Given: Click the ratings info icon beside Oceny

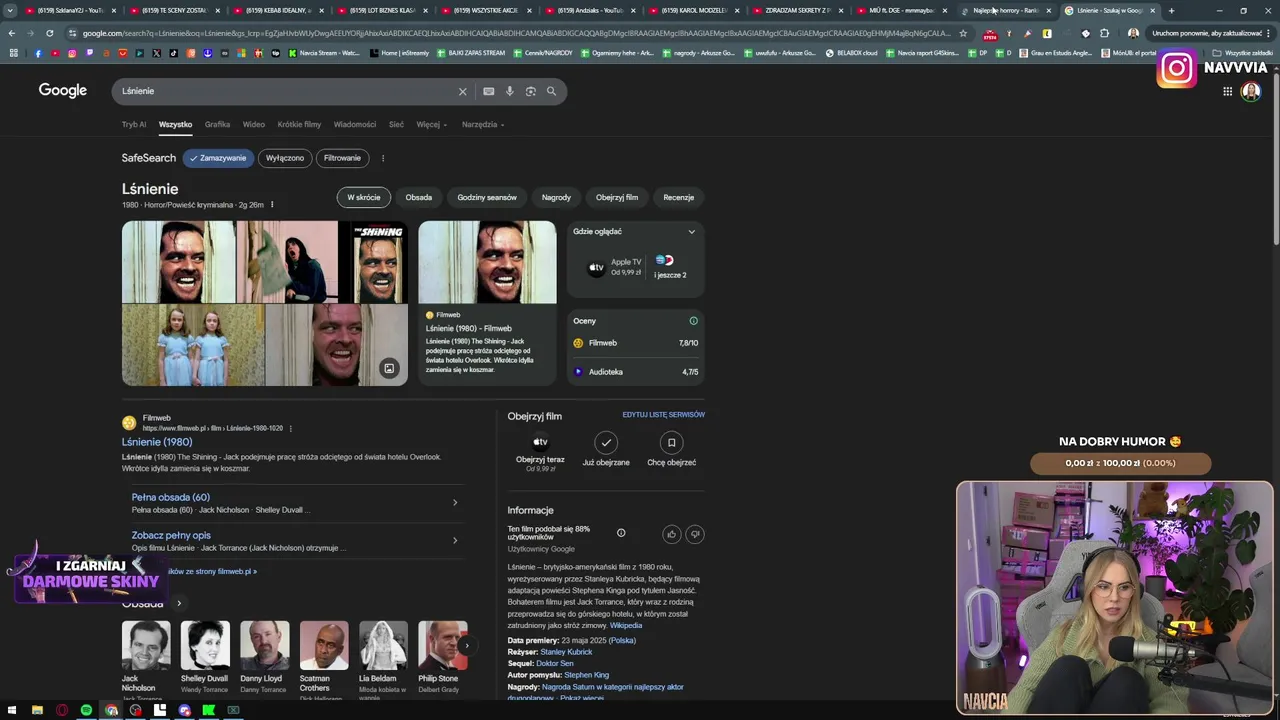Looking at the screenshot, I should (693, 321).
